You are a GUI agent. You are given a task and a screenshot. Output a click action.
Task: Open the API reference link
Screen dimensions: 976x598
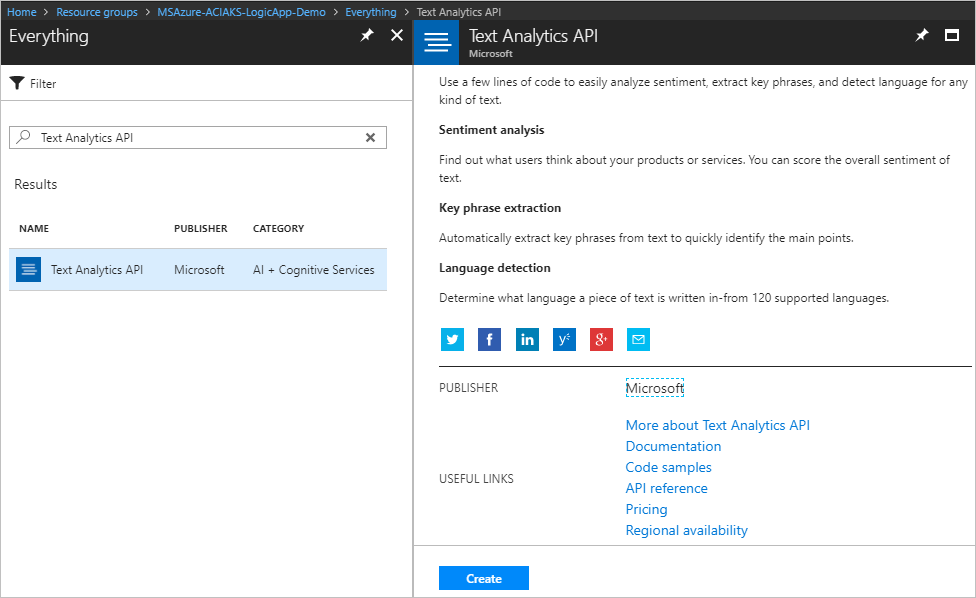[x=667, y=488]
